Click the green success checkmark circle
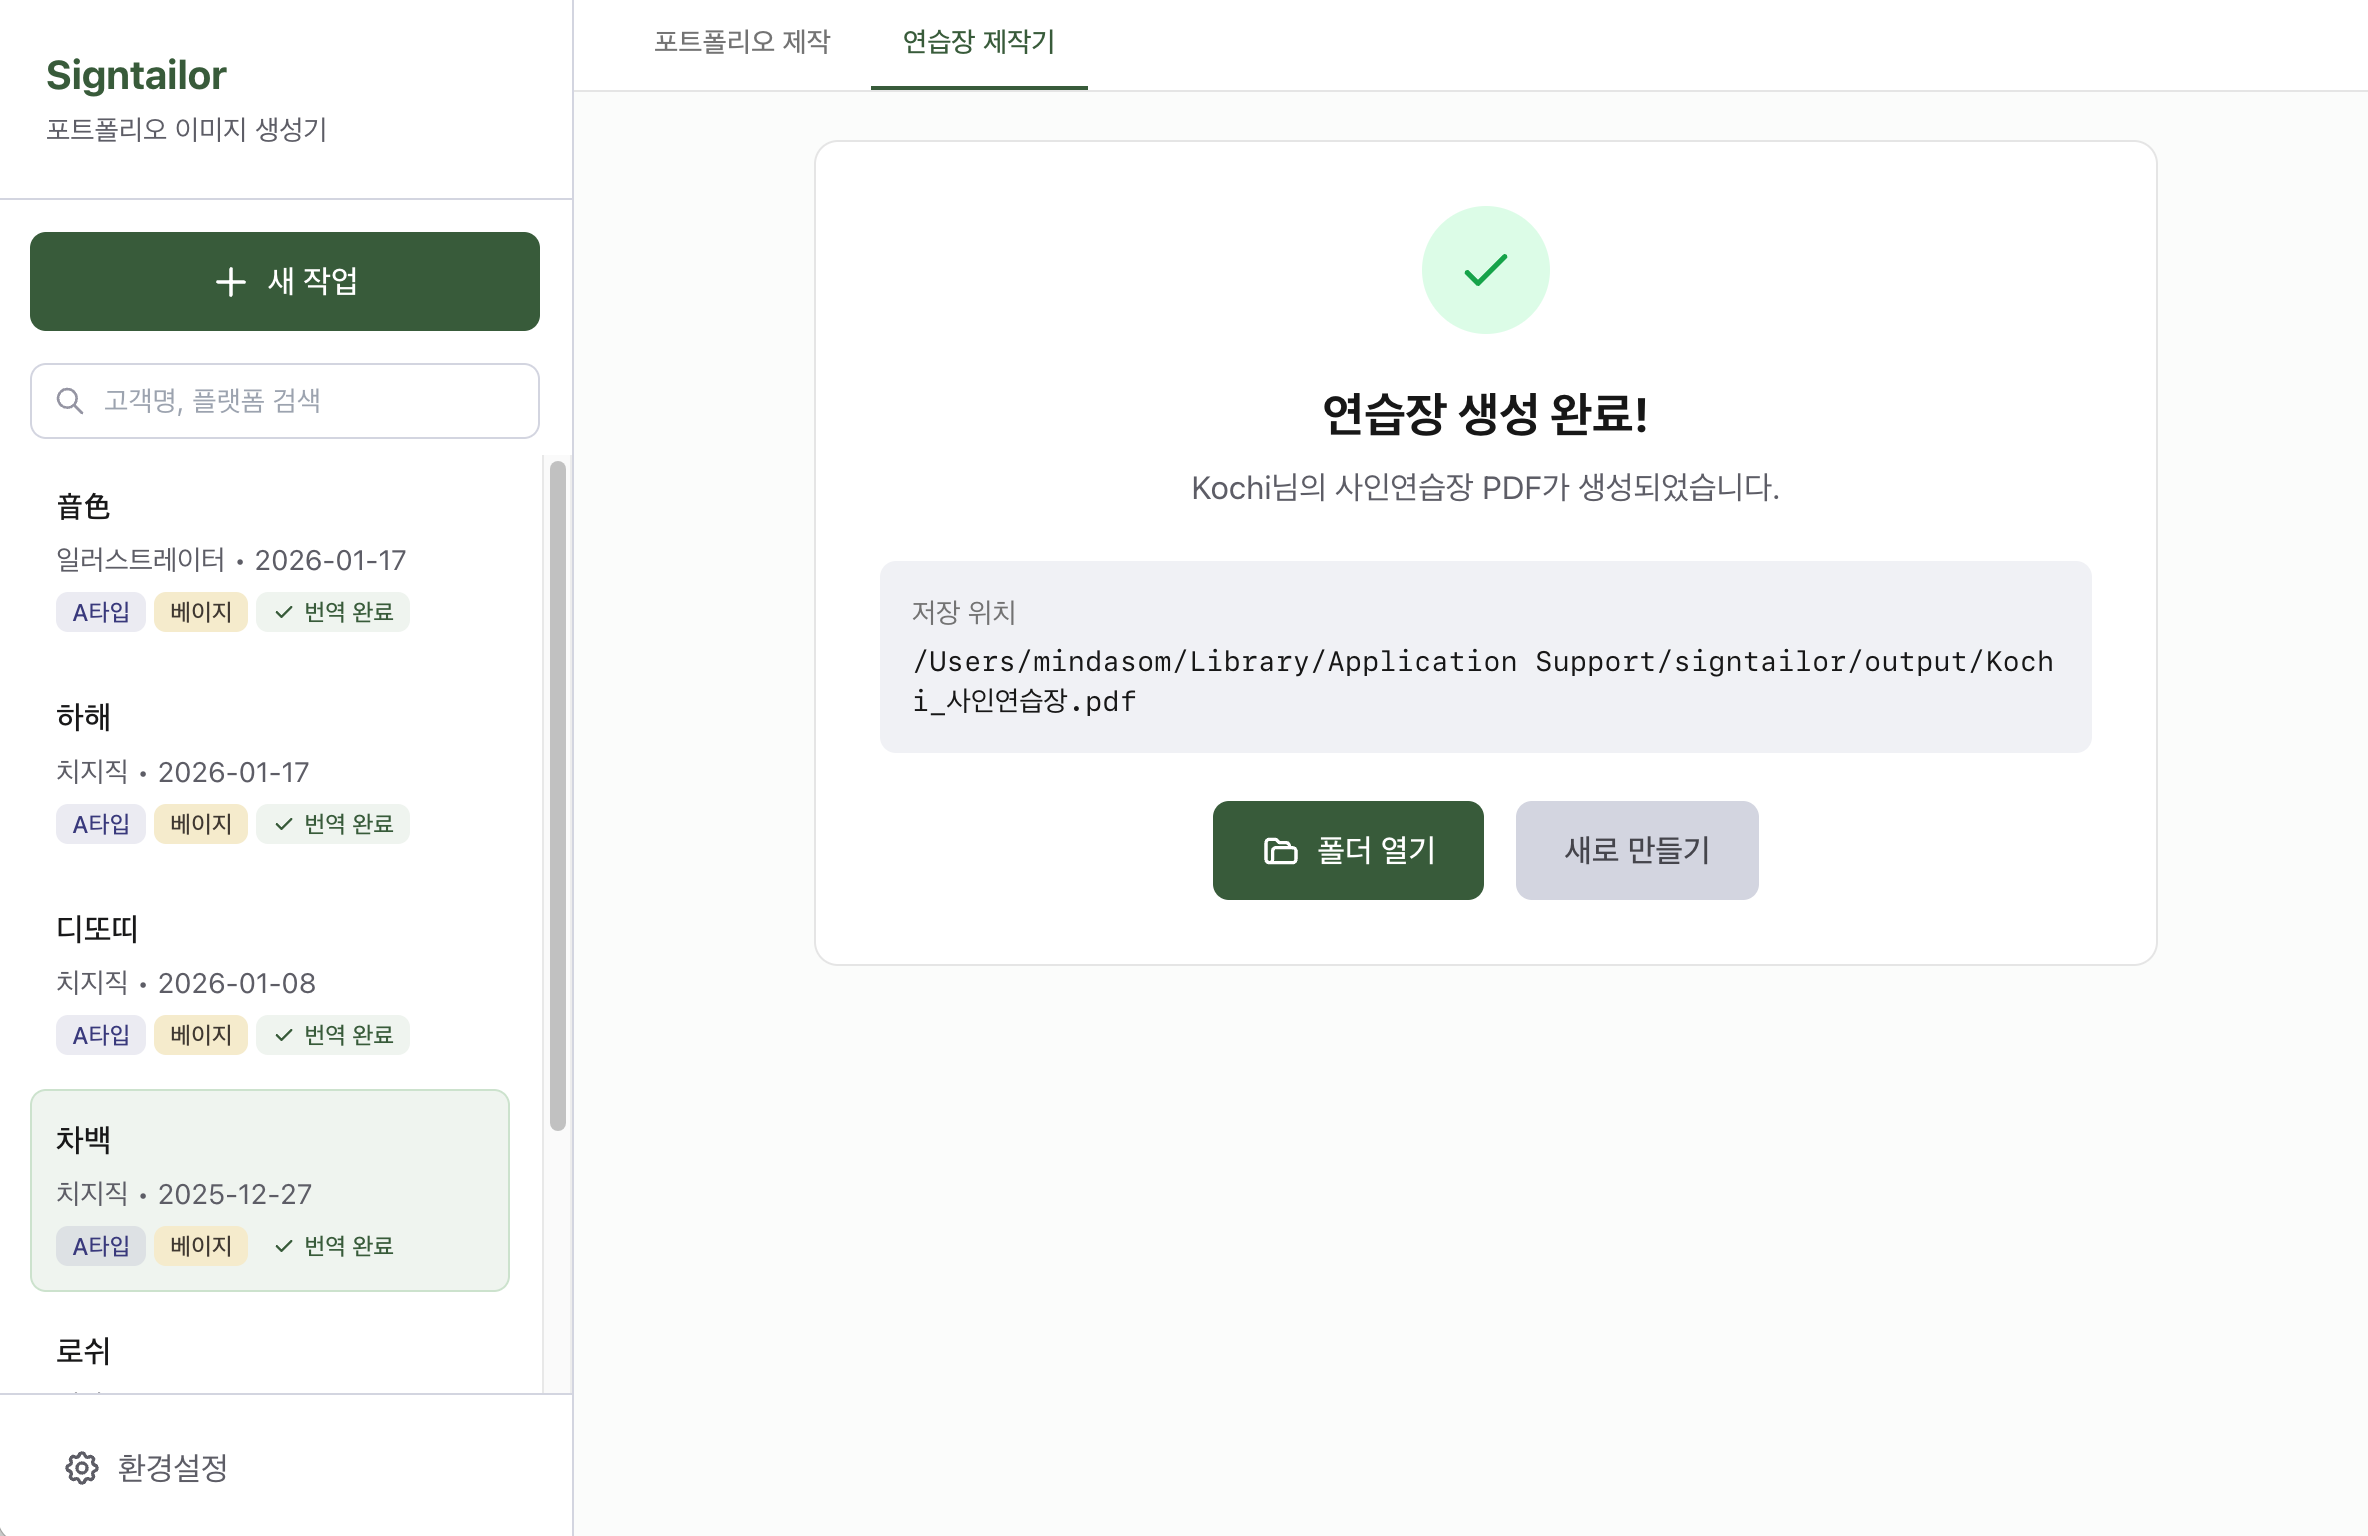The width and height of the screenshot is (2368, 1536). [1486, 269]
